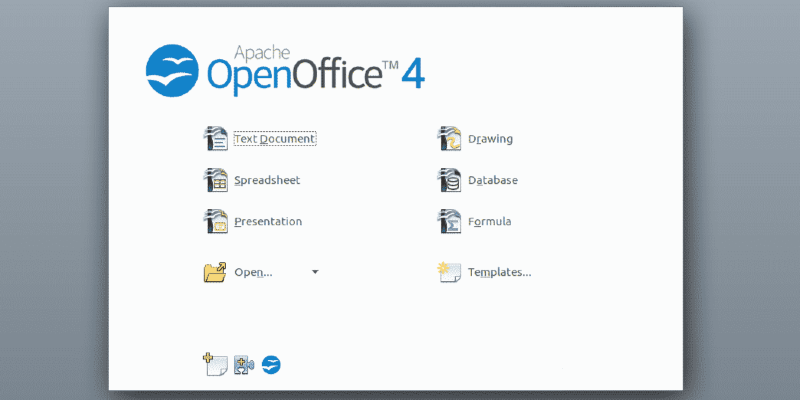Click the Database icon
Viewport: 800px width, 400px height.
[450, 180]
